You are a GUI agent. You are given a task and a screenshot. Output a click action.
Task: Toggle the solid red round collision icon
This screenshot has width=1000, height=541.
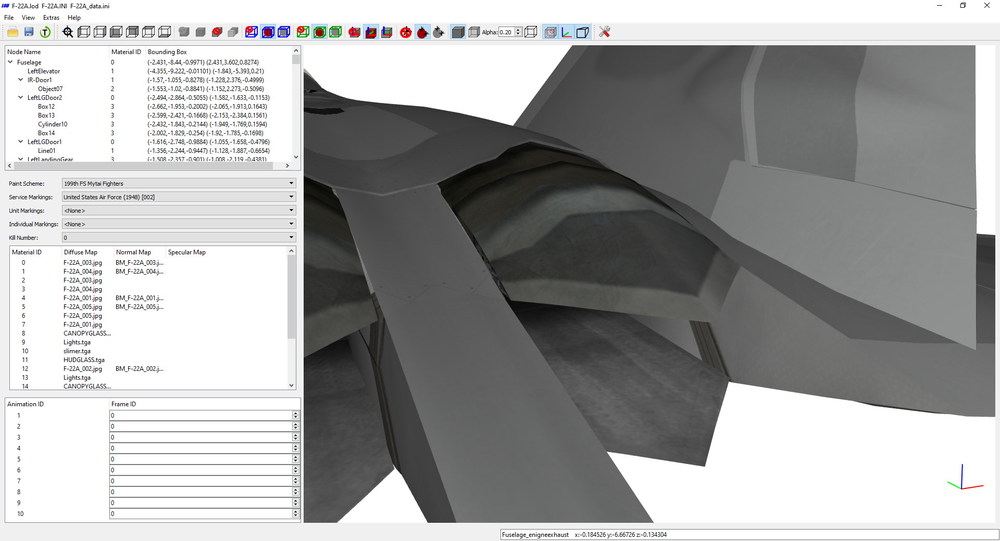[x=422, y=32]
